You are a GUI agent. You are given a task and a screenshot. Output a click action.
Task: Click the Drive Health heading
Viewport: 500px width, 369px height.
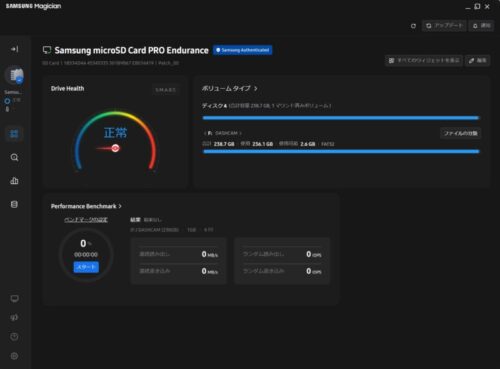click(67, 89)
